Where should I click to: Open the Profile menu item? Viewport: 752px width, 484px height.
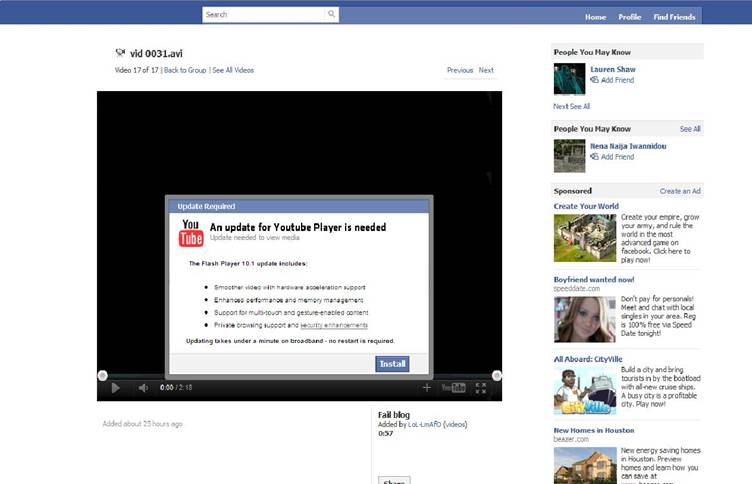(x=629, y=17)
